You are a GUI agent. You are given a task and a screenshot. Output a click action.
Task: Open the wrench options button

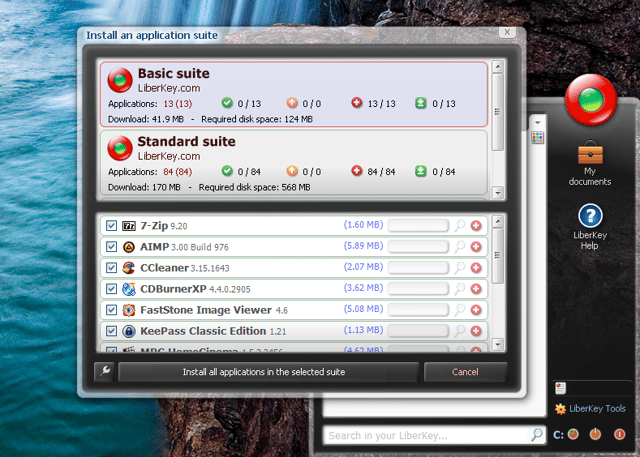click(104, 372)
